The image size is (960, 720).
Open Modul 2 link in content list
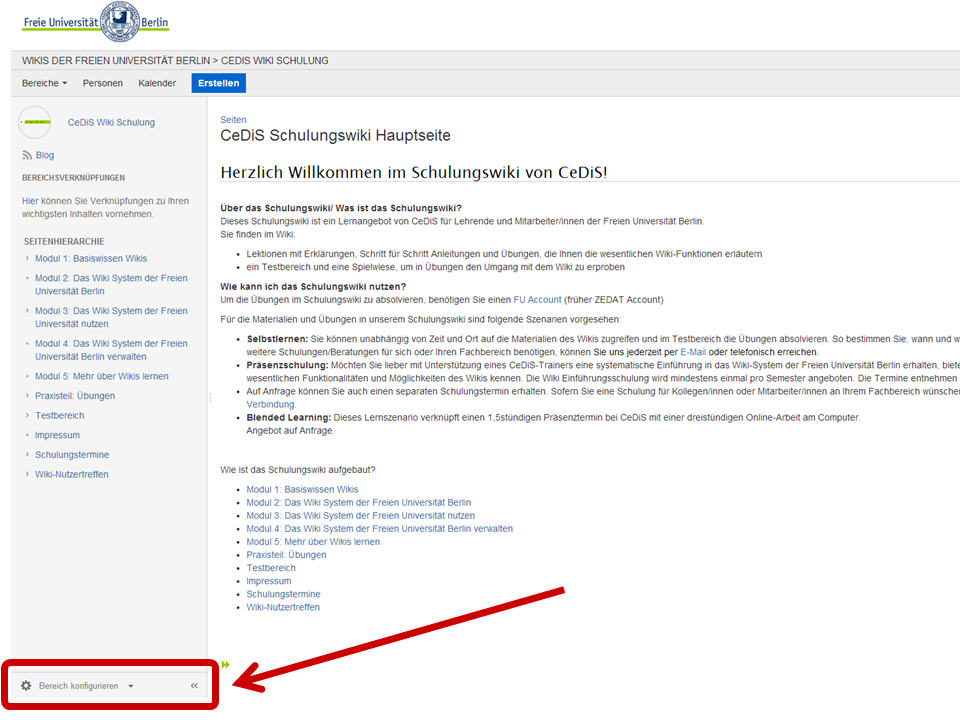pyautogui.click(x=359, y=502)
